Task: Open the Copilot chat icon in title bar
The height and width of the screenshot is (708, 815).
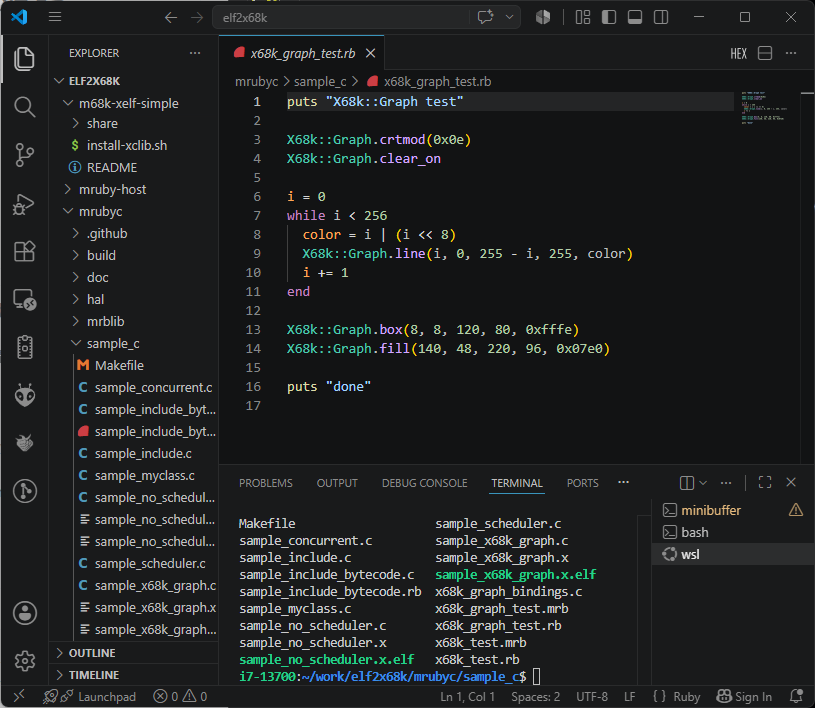Action: 485,17
